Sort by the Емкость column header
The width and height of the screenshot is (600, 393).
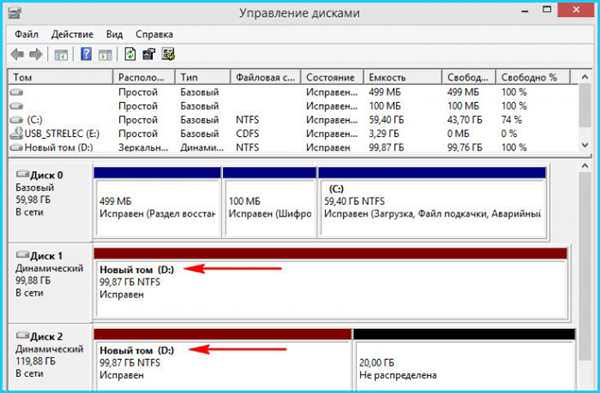pos(403,77)
